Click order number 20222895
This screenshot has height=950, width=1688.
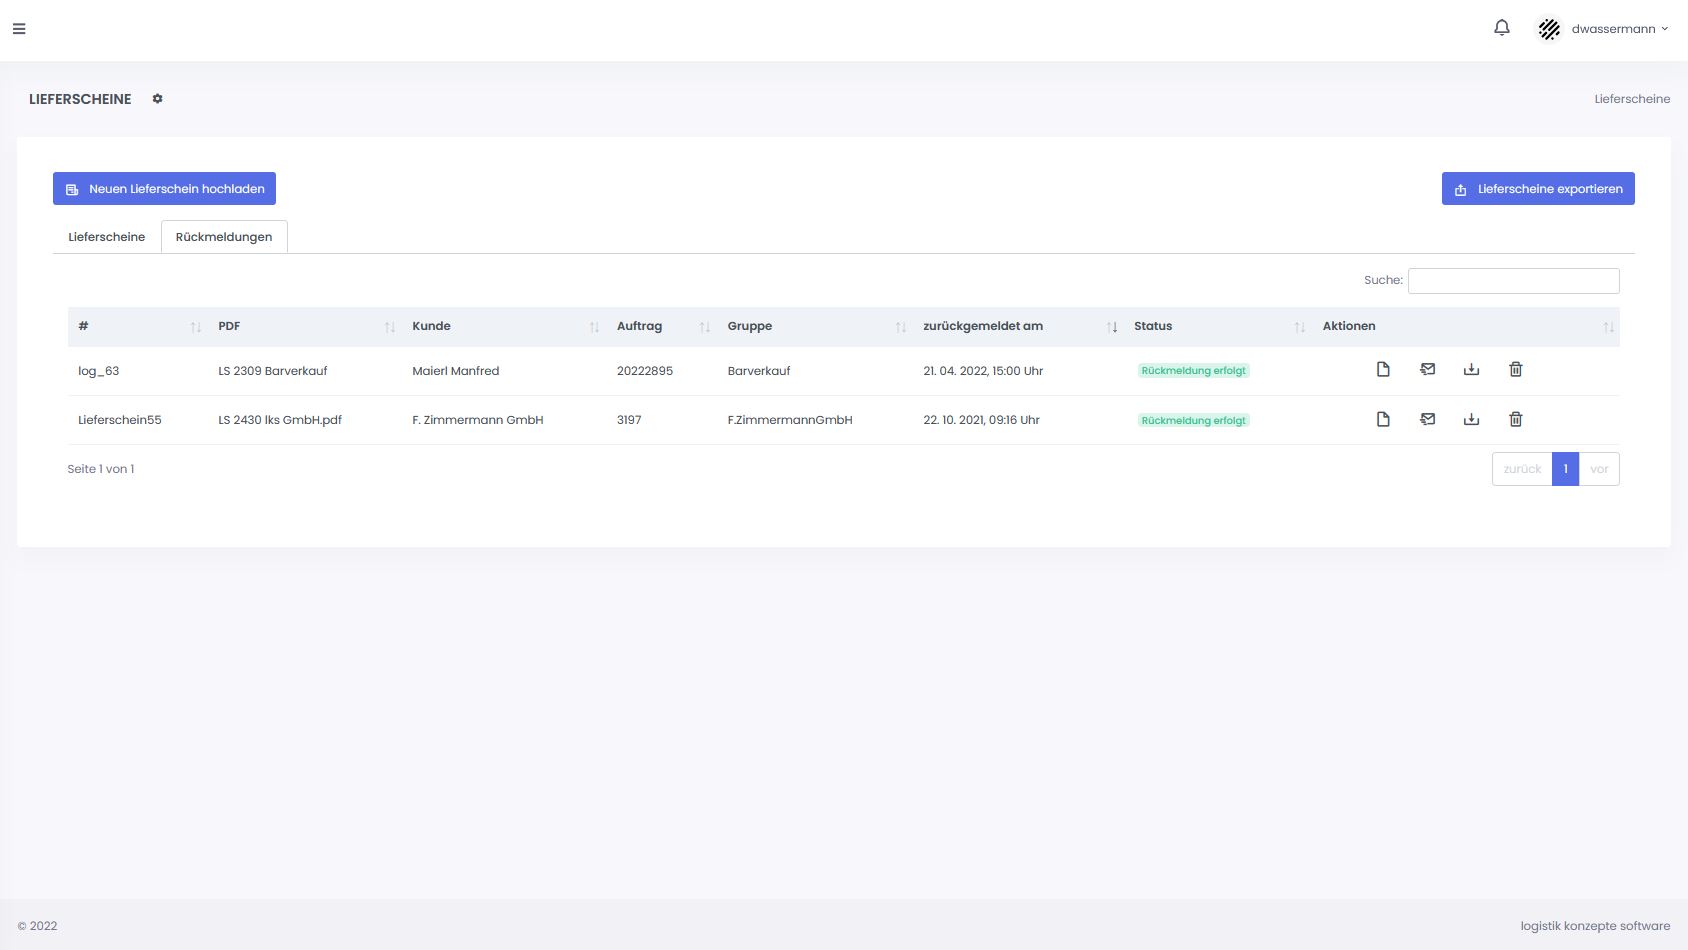point(645,371)
